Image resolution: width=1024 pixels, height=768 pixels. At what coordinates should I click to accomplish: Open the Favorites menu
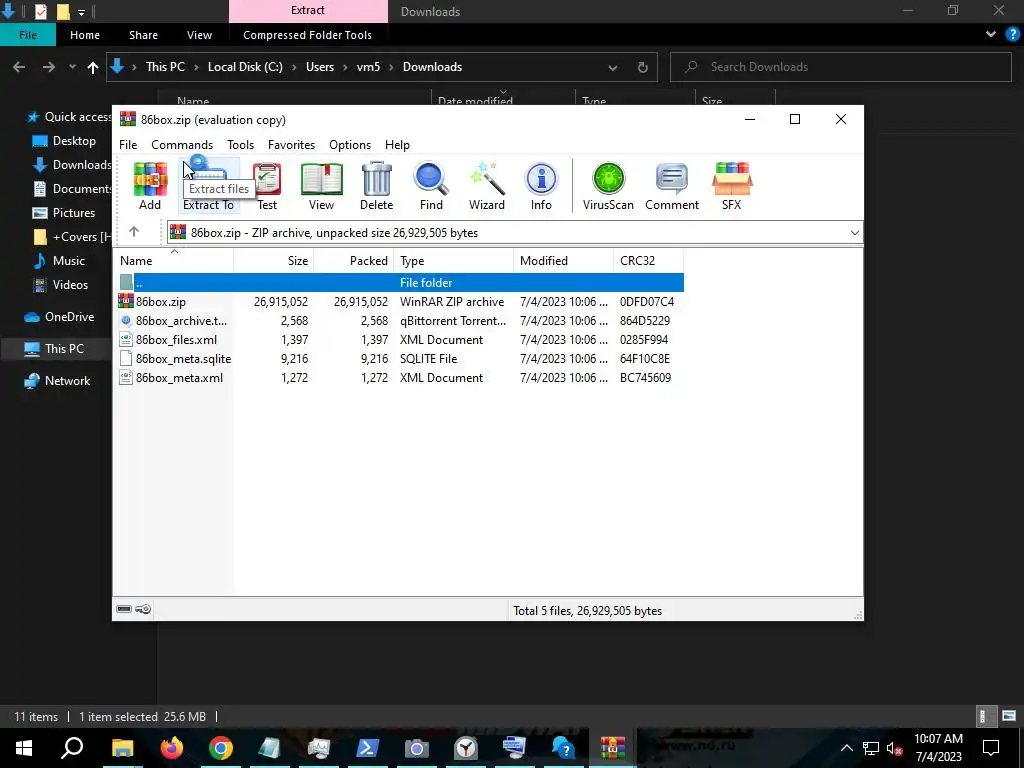[x=291, y=144]
